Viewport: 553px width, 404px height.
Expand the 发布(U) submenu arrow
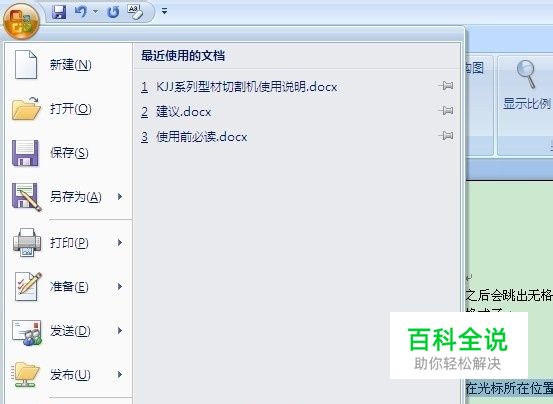(x=120, y=375)
